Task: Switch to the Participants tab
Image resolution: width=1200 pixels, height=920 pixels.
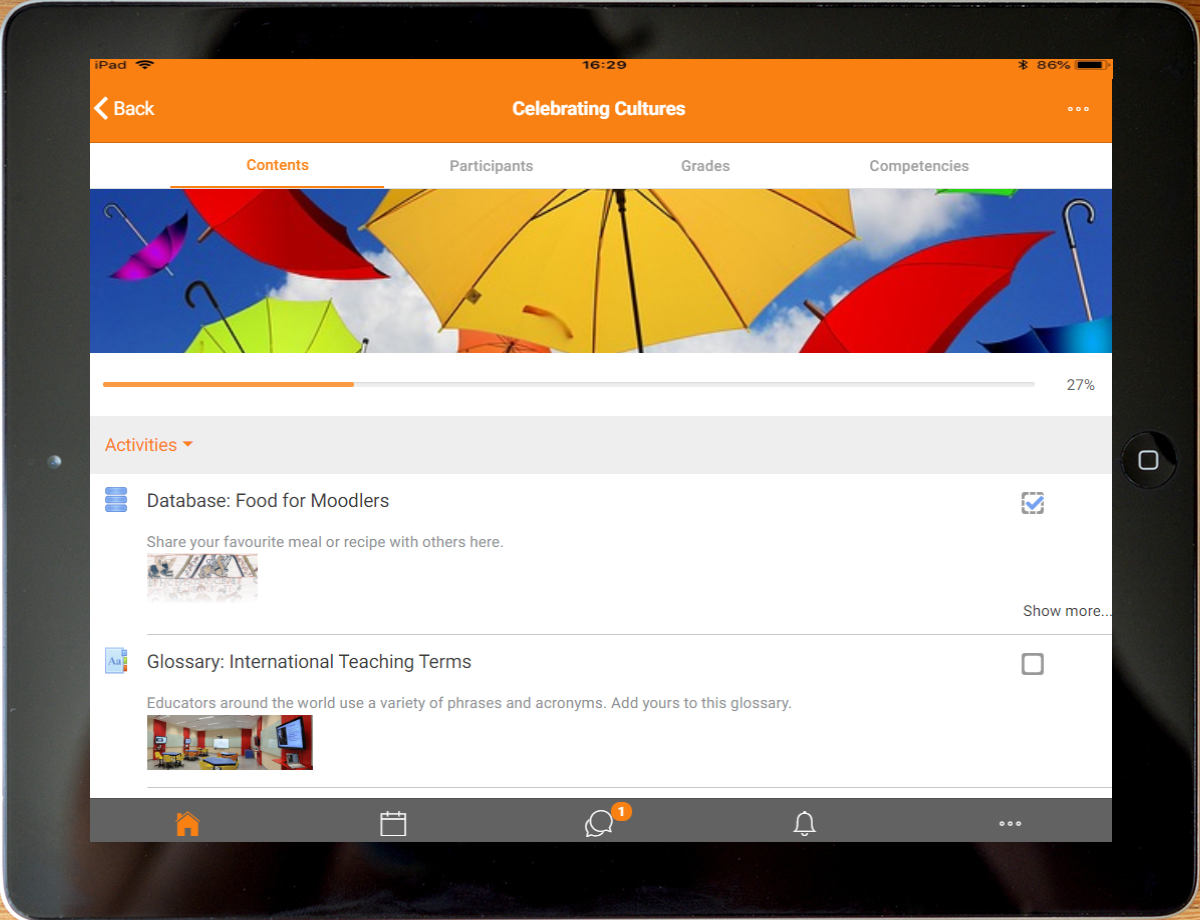Action: click(491, 166)
